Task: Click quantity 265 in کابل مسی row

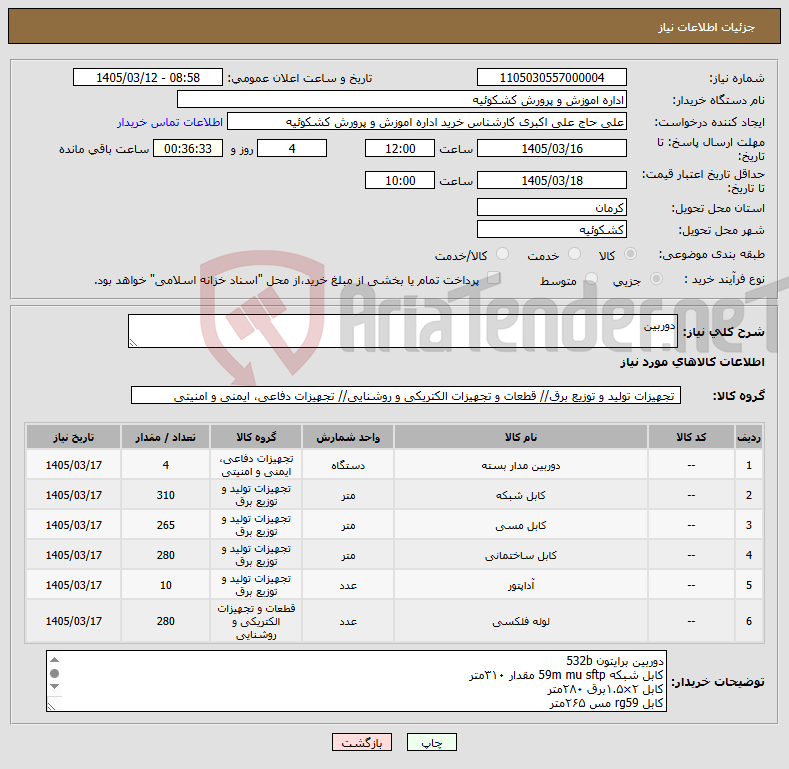Action: pos(166,525)
